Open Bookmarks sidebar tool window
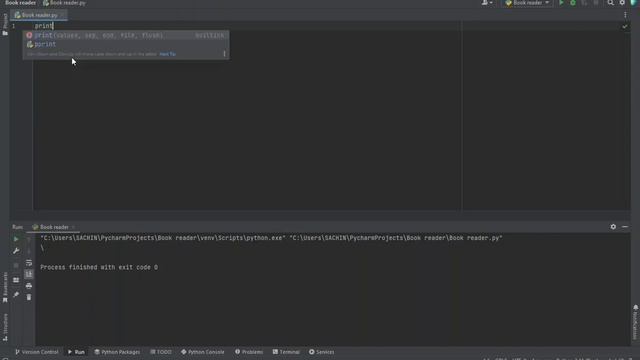640x360 pixels. [5, 287]
